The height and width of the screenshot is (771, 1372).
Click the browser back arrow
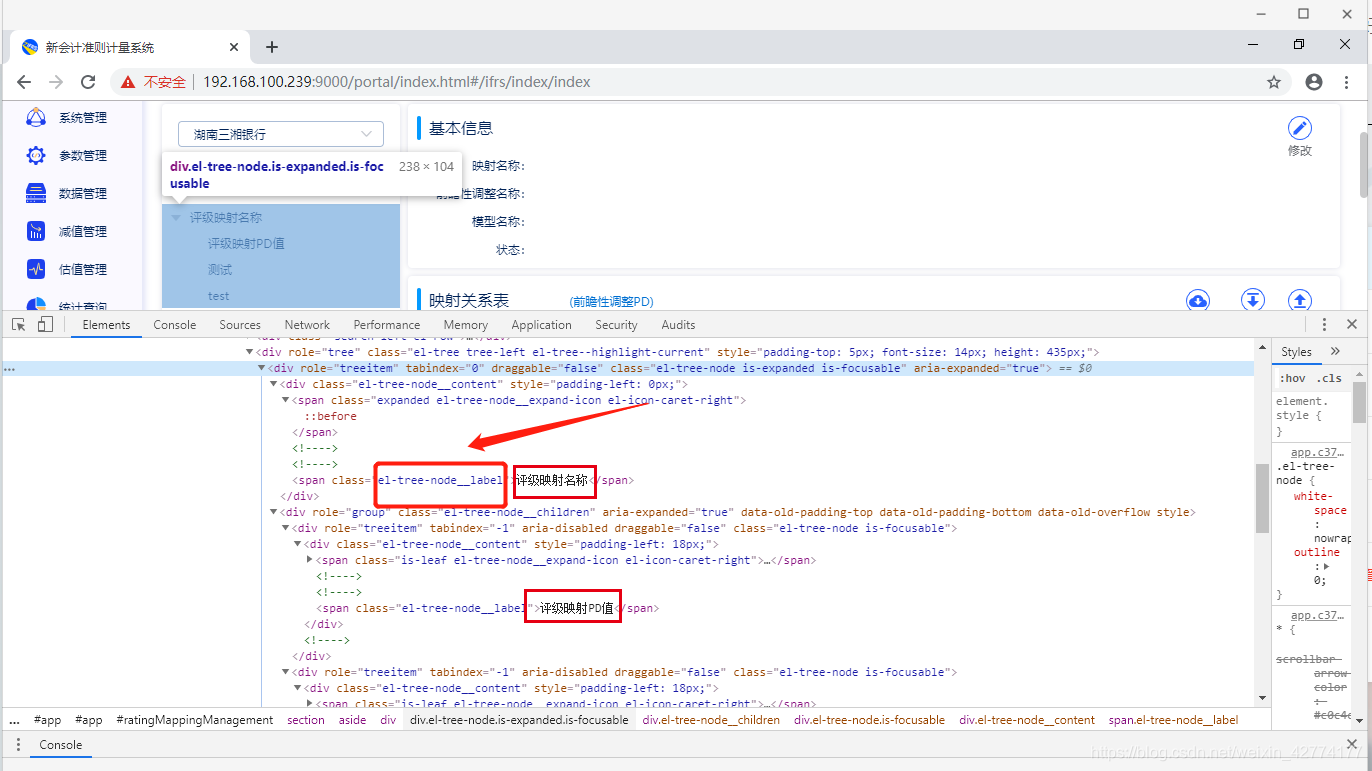click(24, 82)
